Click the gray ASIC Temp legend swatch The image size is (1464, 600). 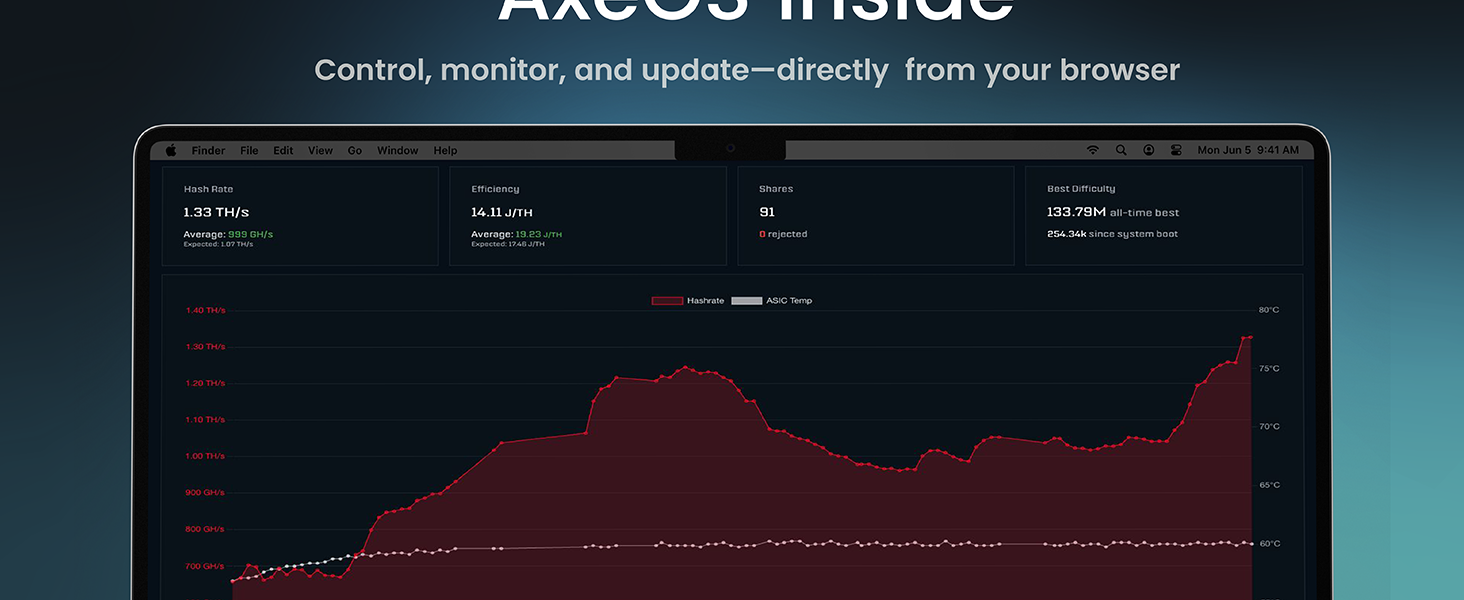tap(747, 301)
